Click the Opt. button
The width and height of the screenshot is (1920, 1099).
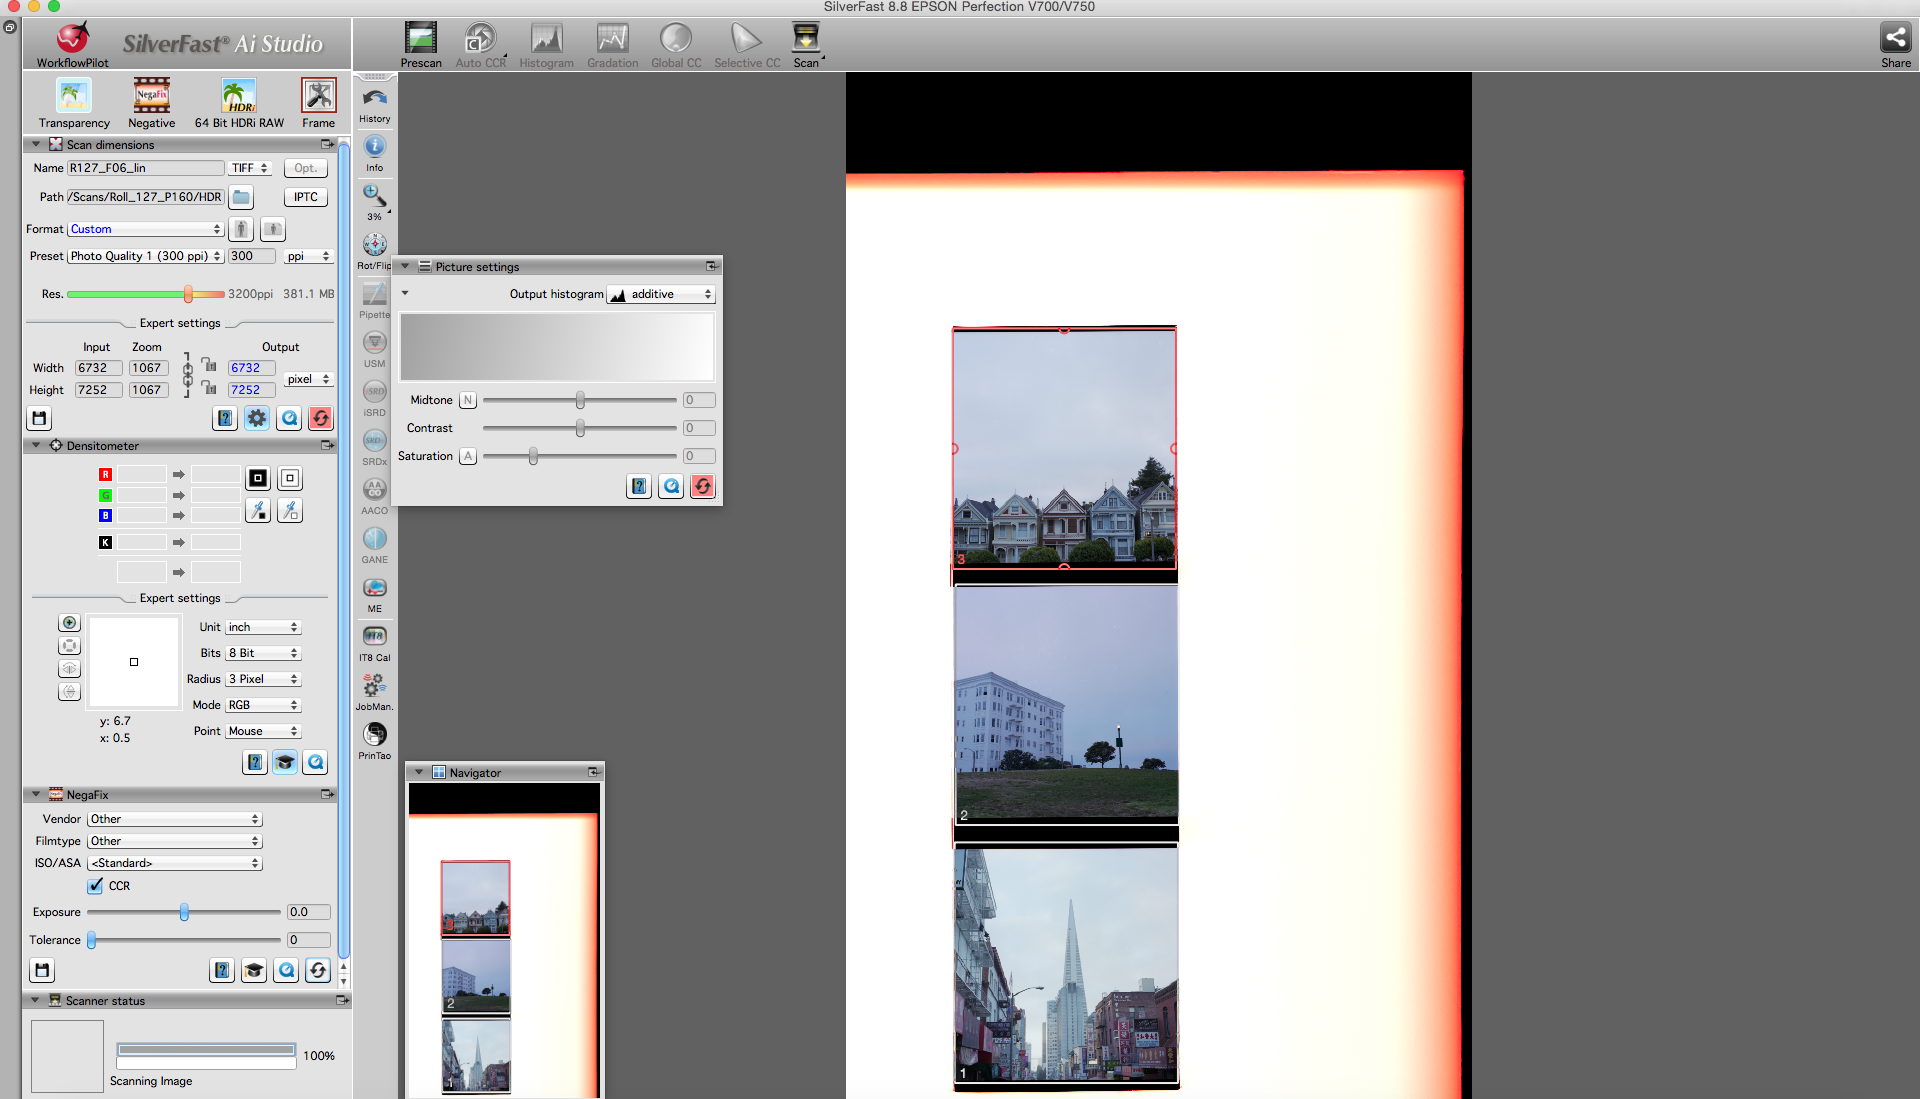point(306,168)
